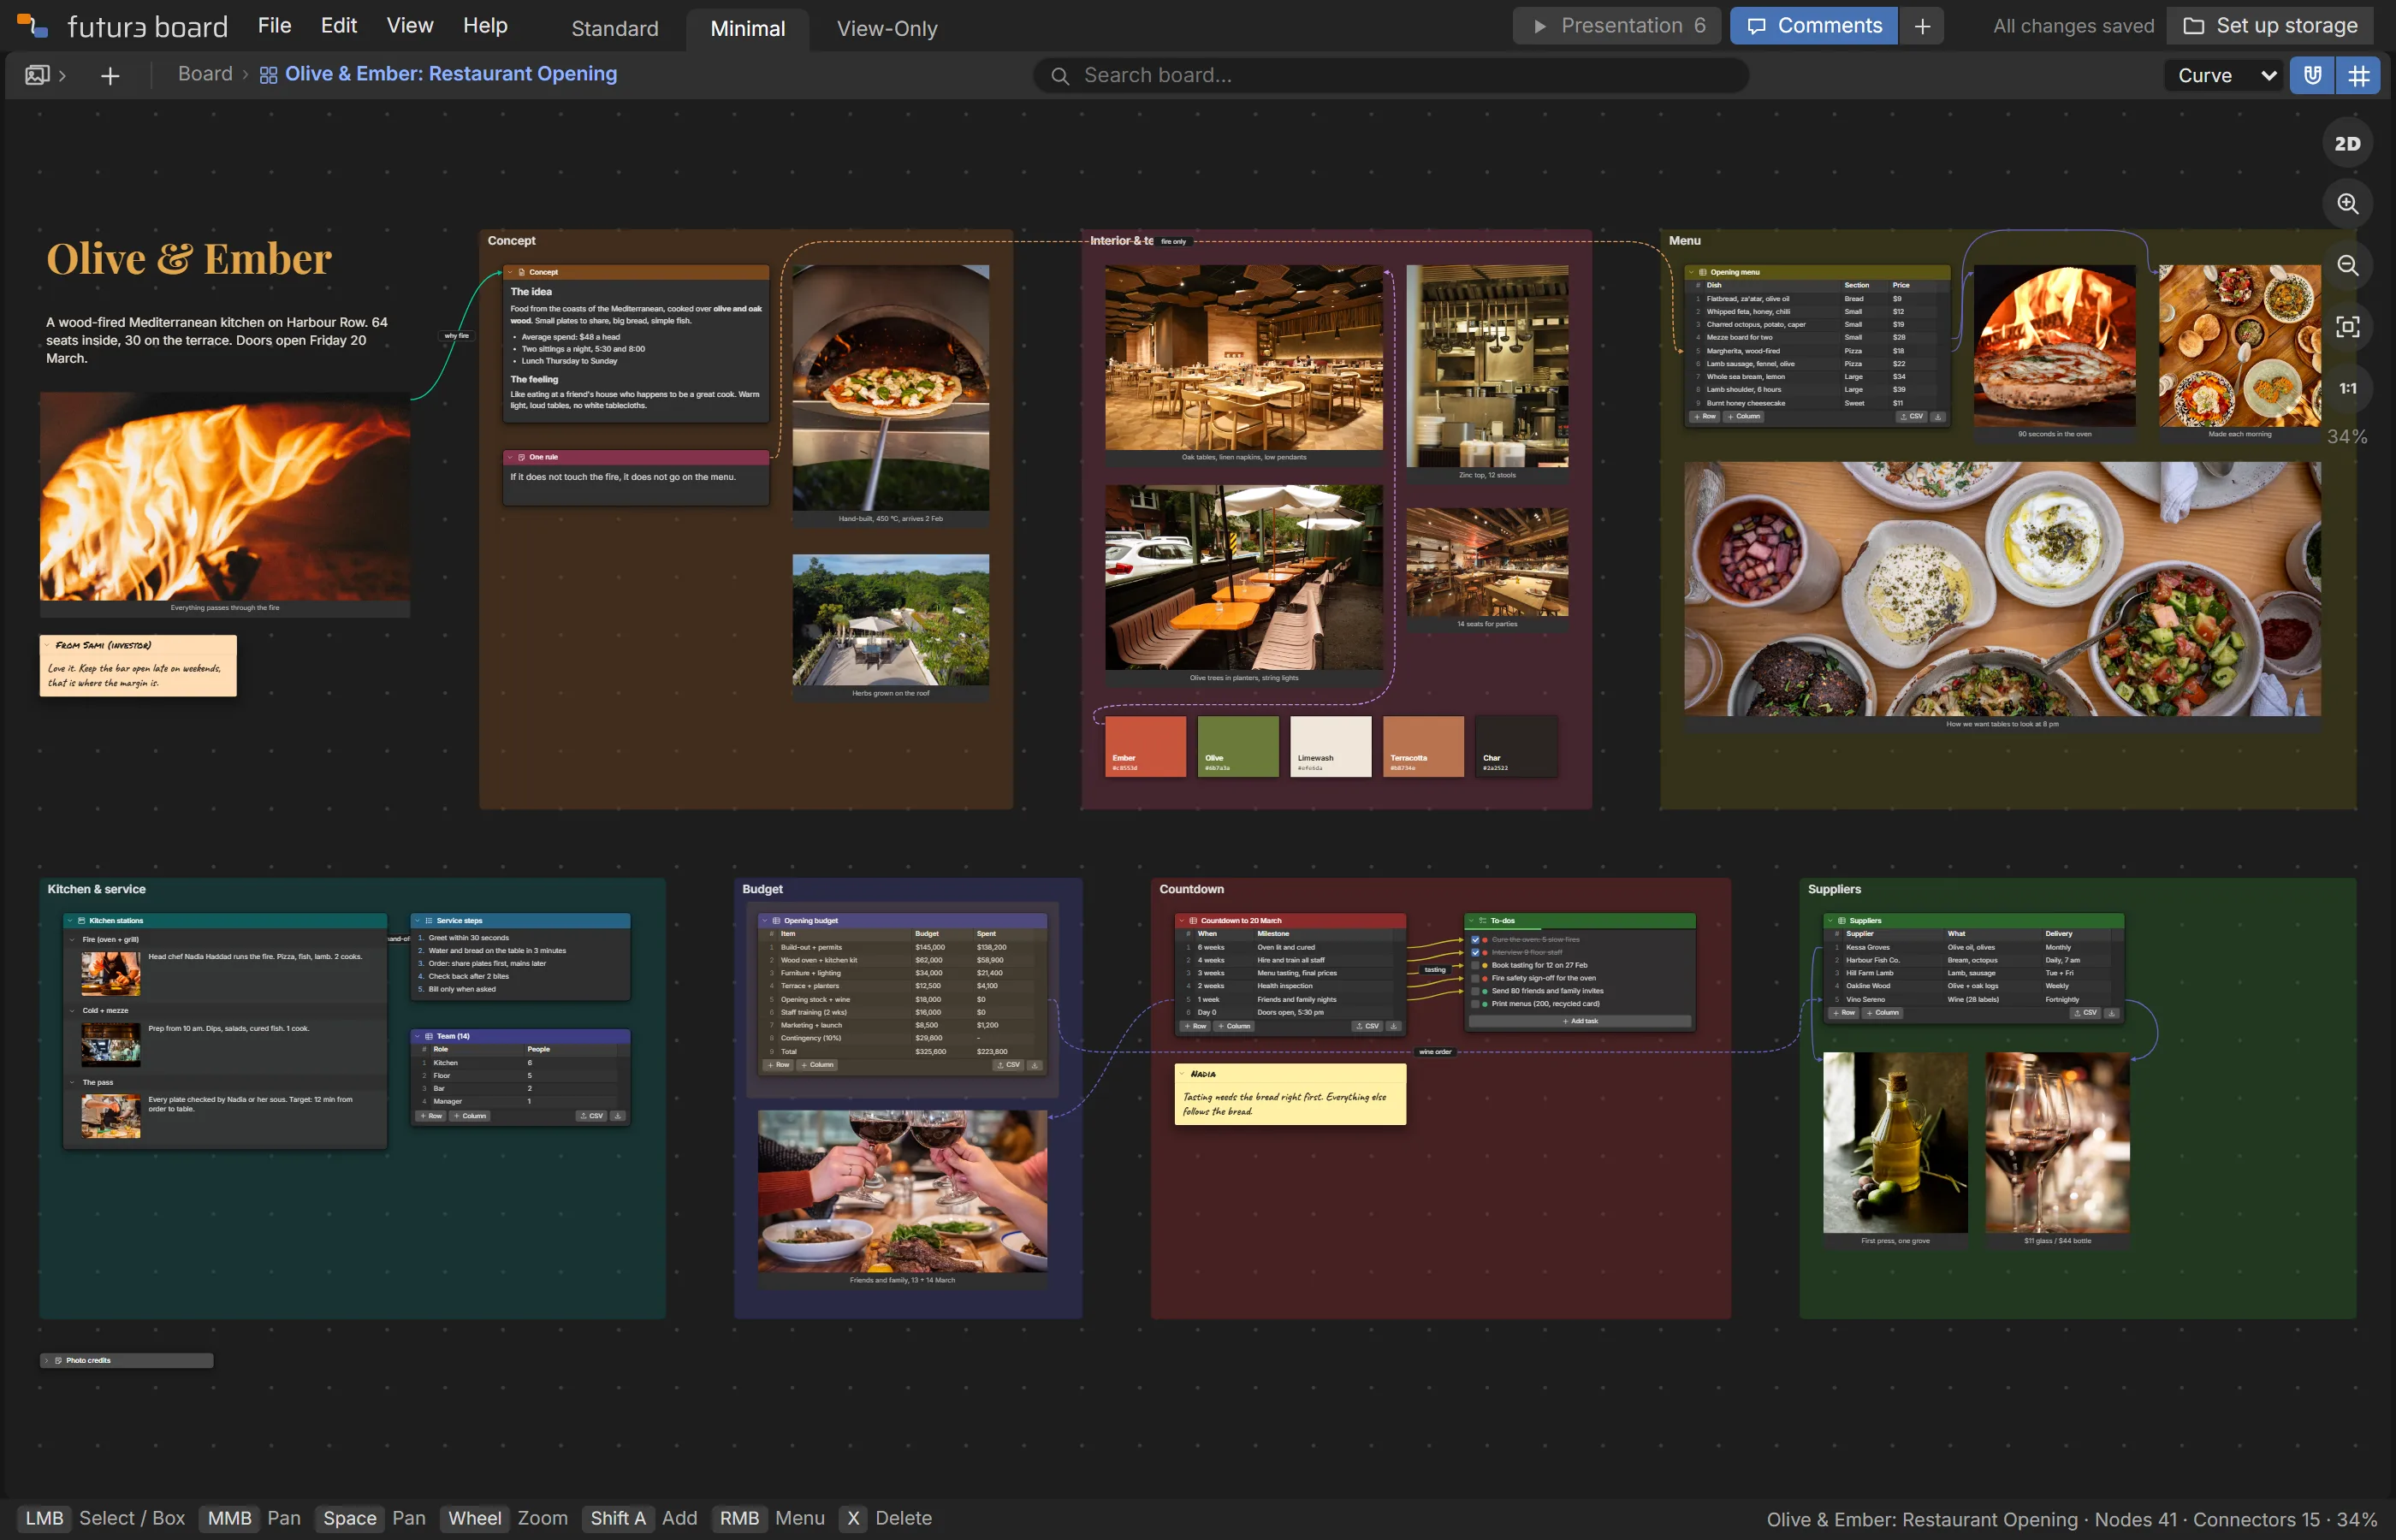The image size is (2396, 1540).
Task: Open the Comments panel button
Action: tap(1814, 26)
